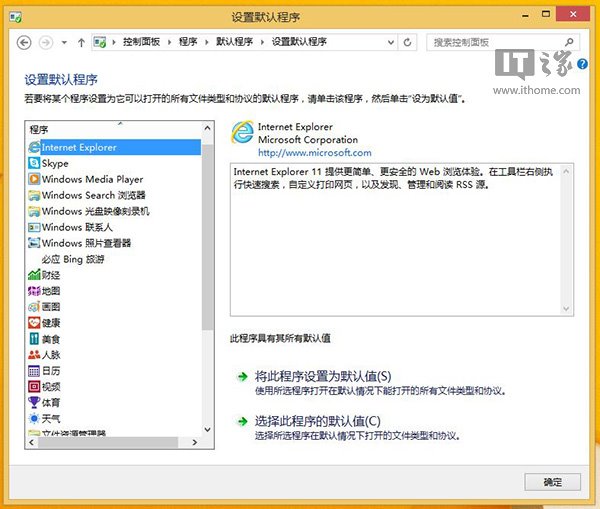Refresh the address bar location
600x509 pixels.
pyautogui.click(x=407, y=43)
